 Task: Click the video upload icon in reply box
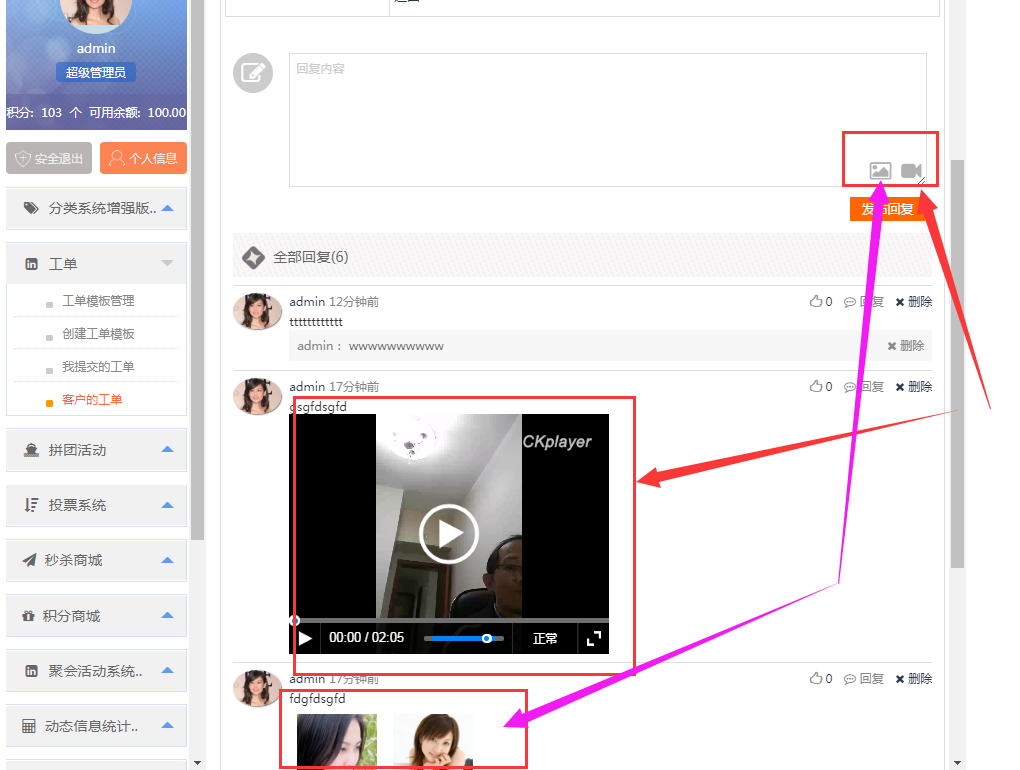coord(910,171)
